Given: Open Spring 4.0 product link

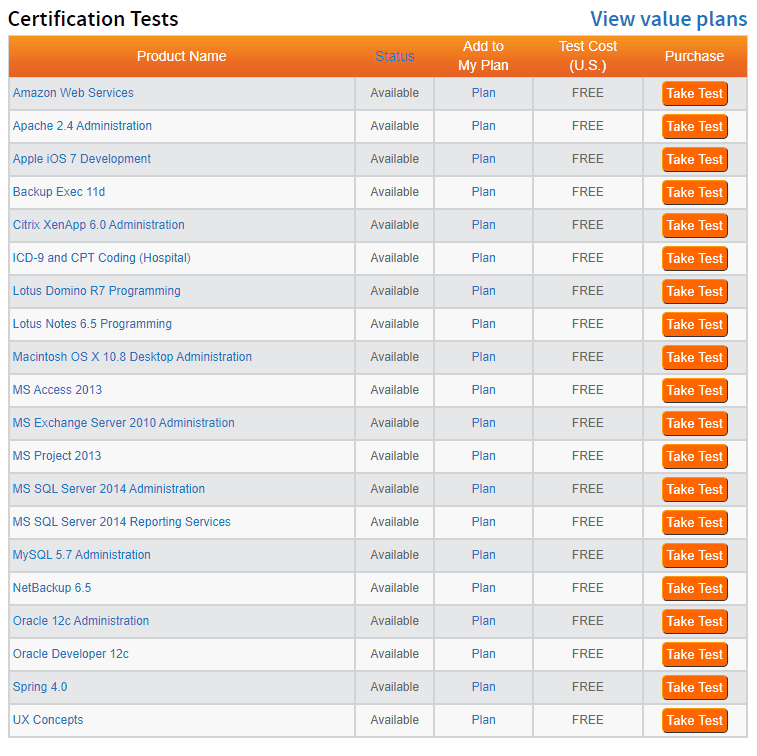Looking at the screenshot, I should [40, 686].
